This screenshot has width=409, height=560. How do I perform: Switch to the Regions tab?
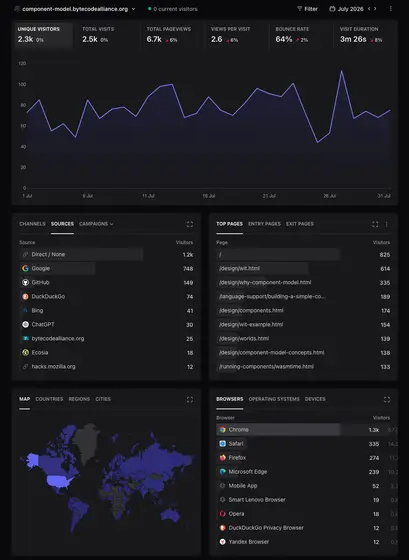pos(79,399)
